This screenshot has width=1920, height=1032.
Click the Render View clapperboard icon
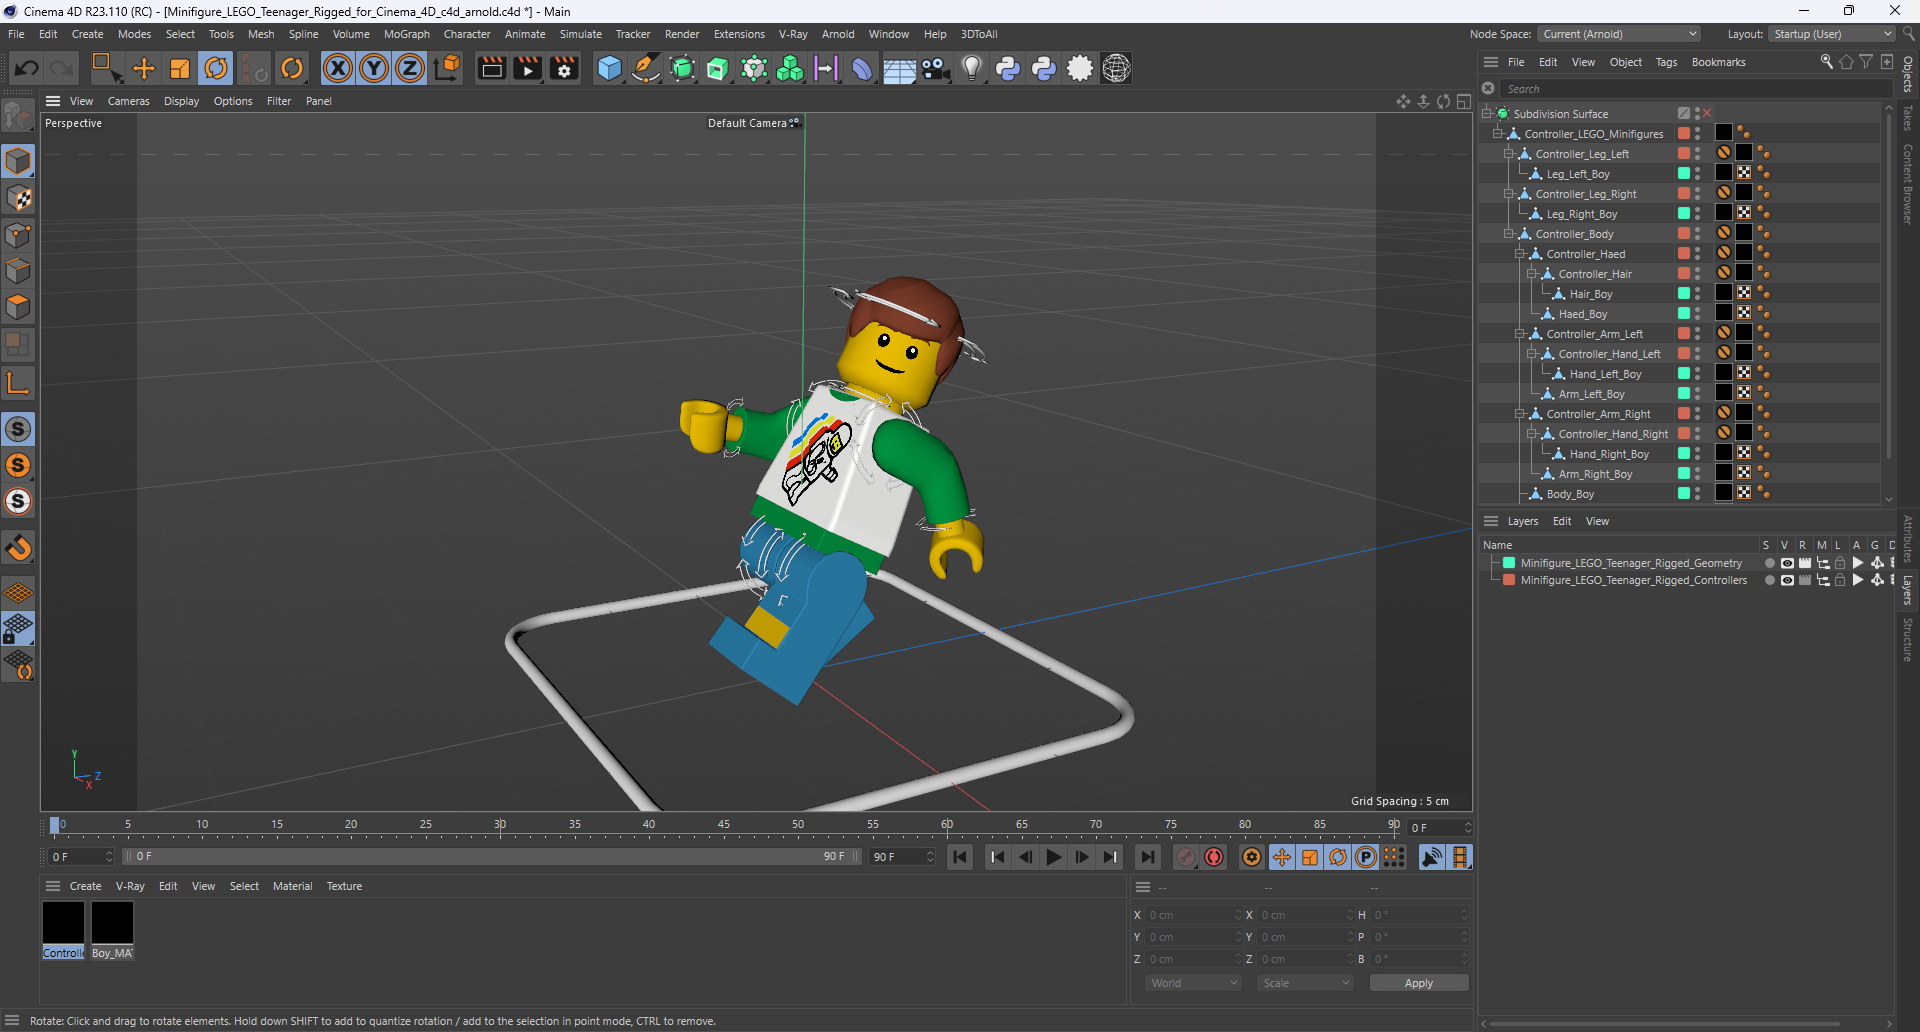click(491, 68)
